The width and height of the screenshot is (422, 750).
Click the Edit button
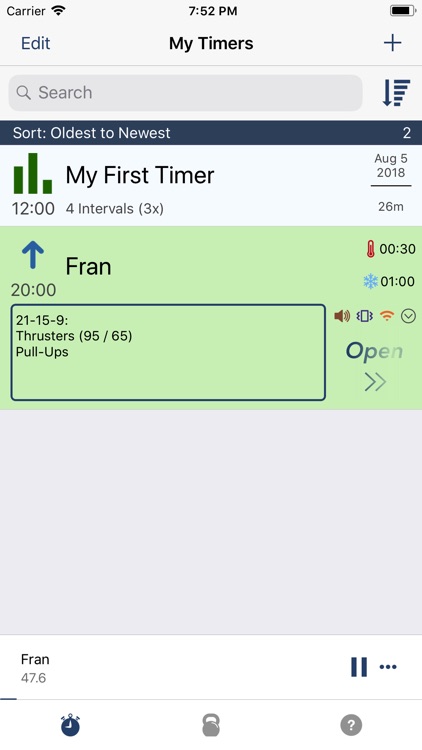35,43
